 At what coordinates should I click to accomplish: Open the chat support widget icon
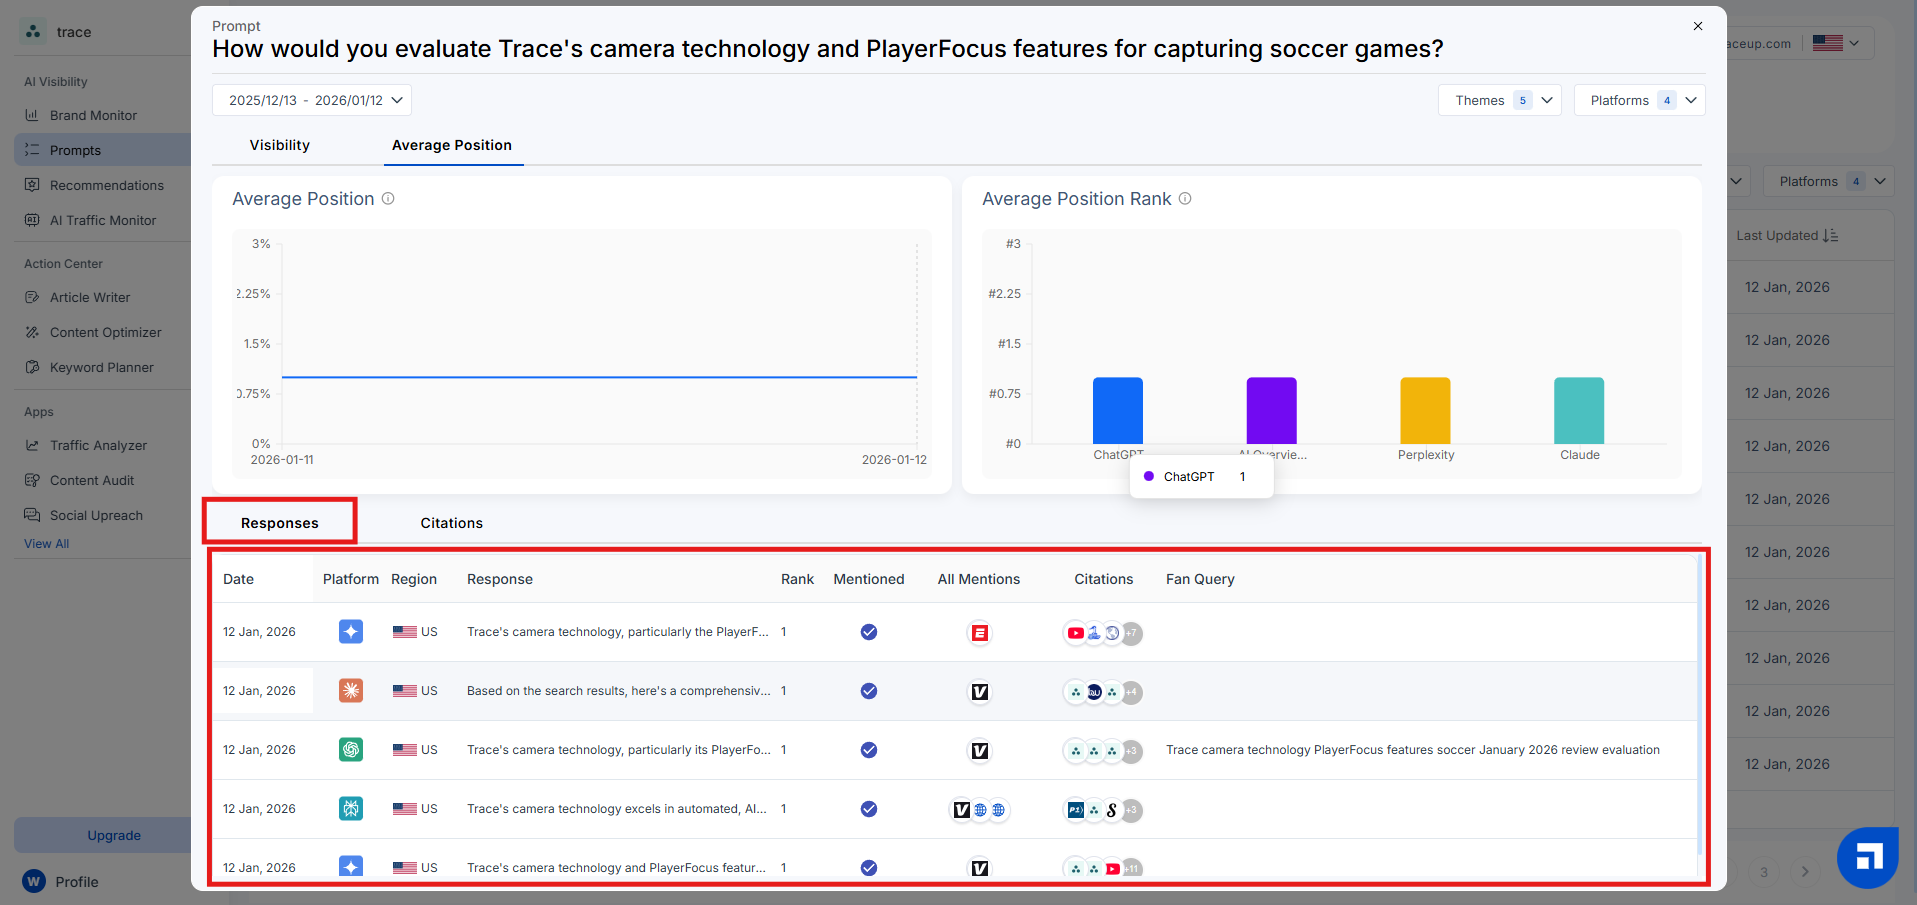coord(1867,857)
